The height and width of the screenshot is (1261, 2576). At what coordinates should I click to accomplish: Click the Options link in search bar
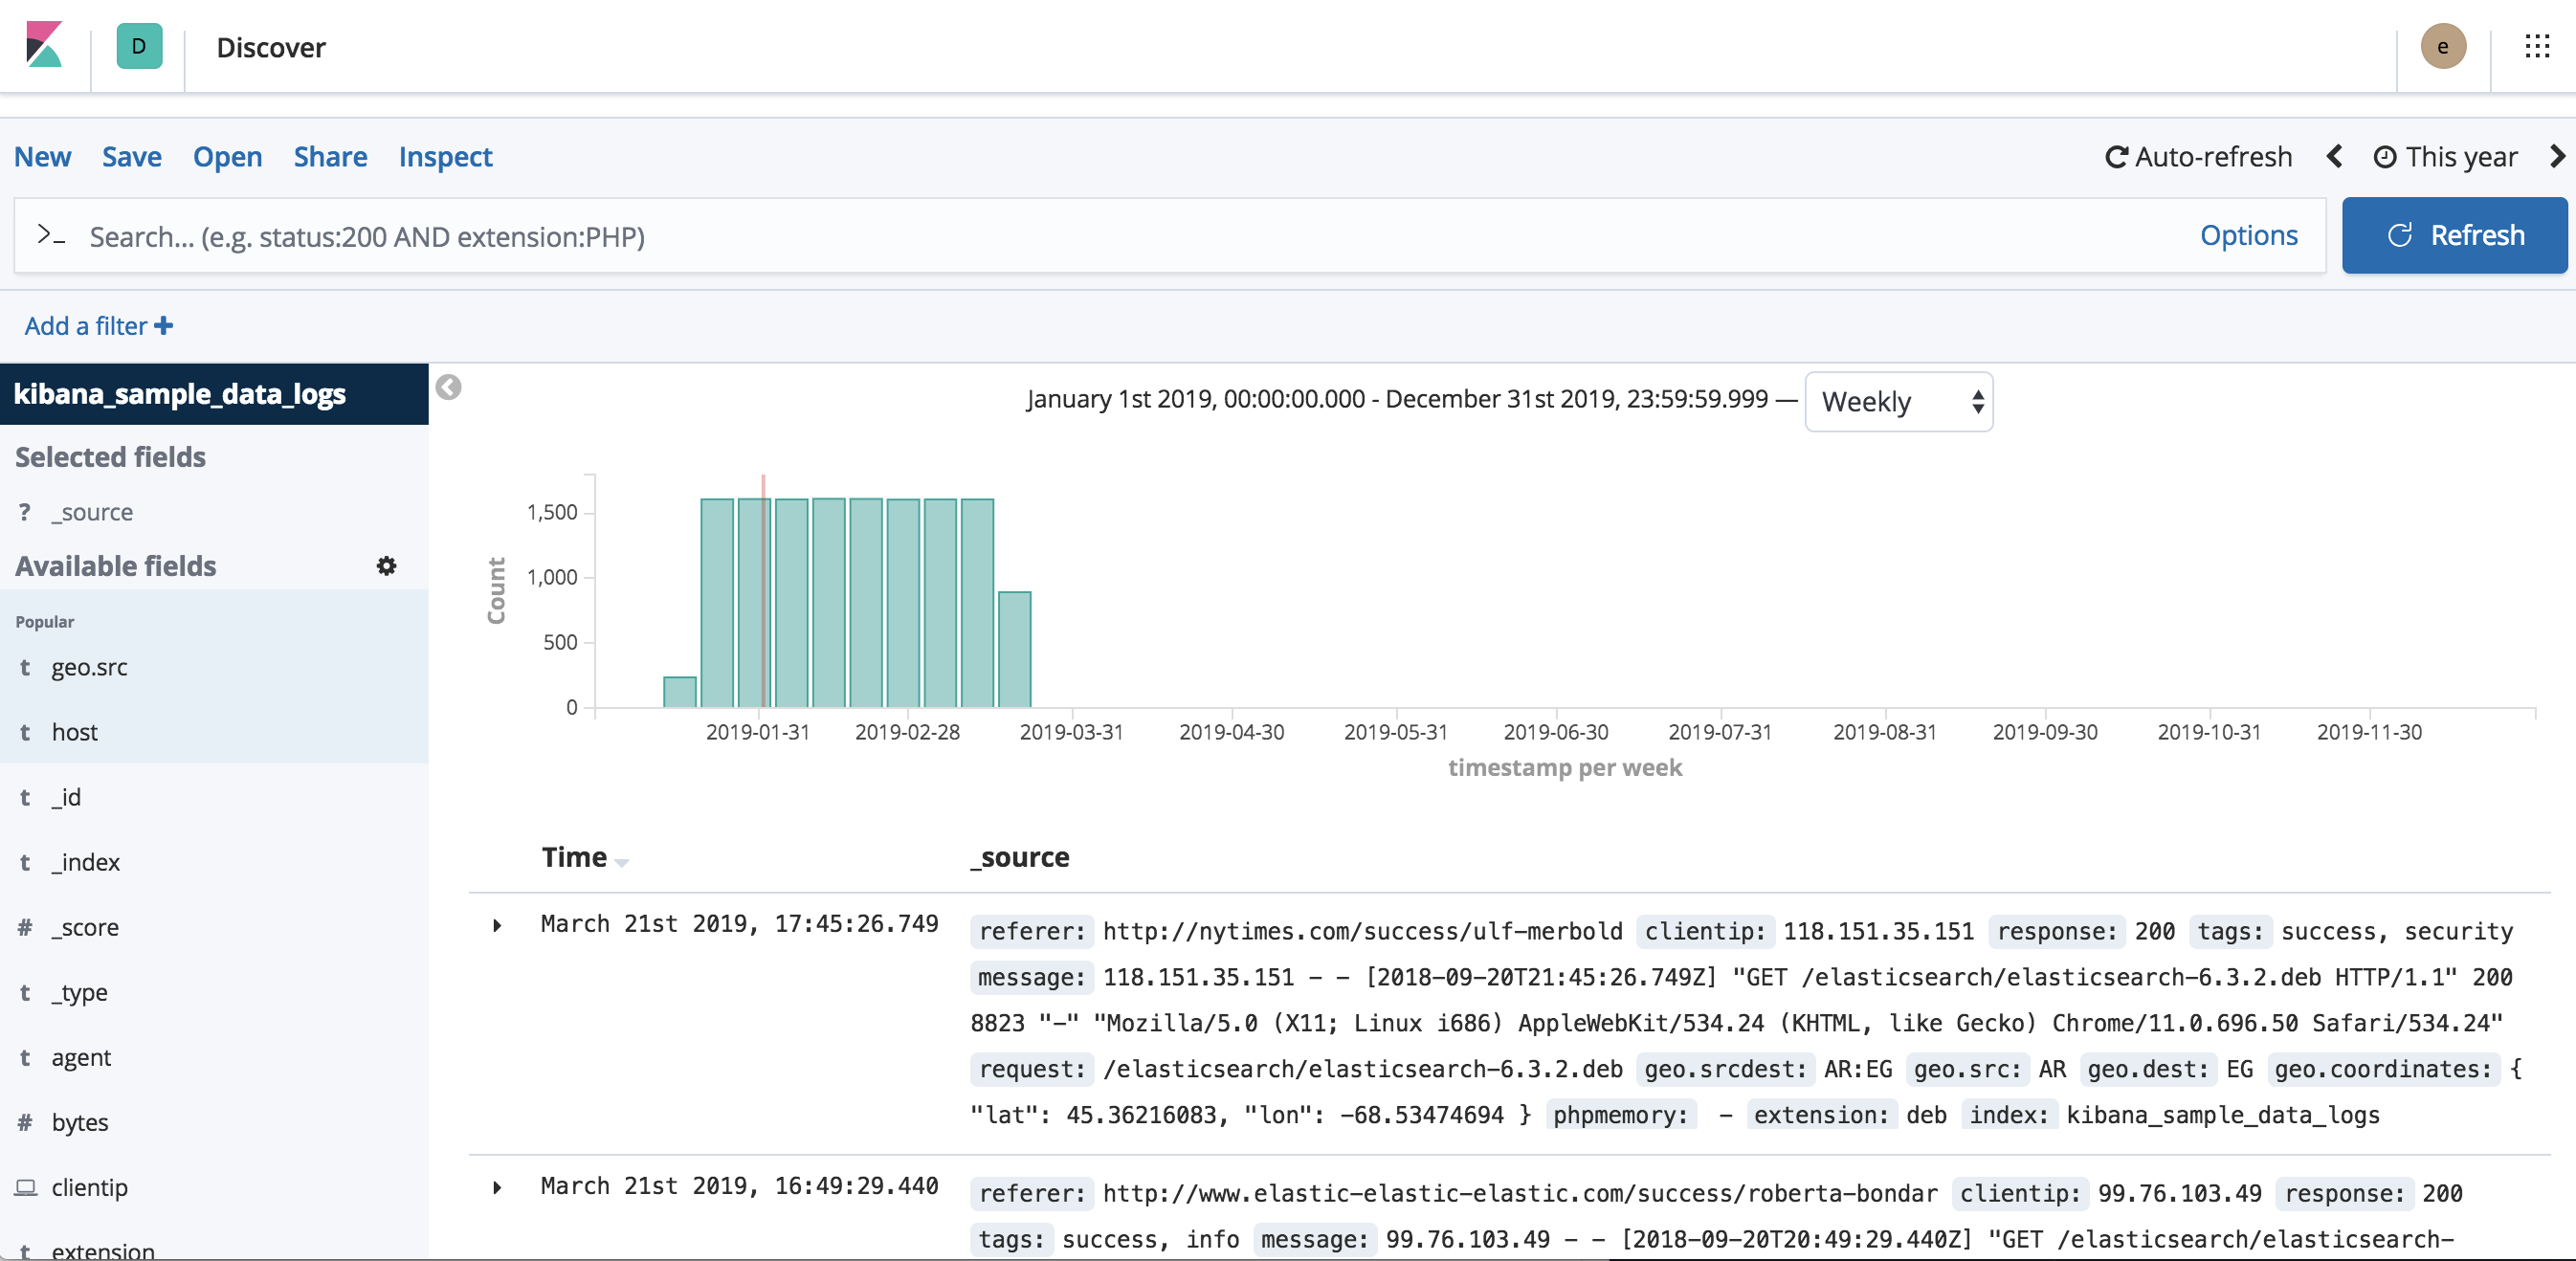coord(2247,236)
